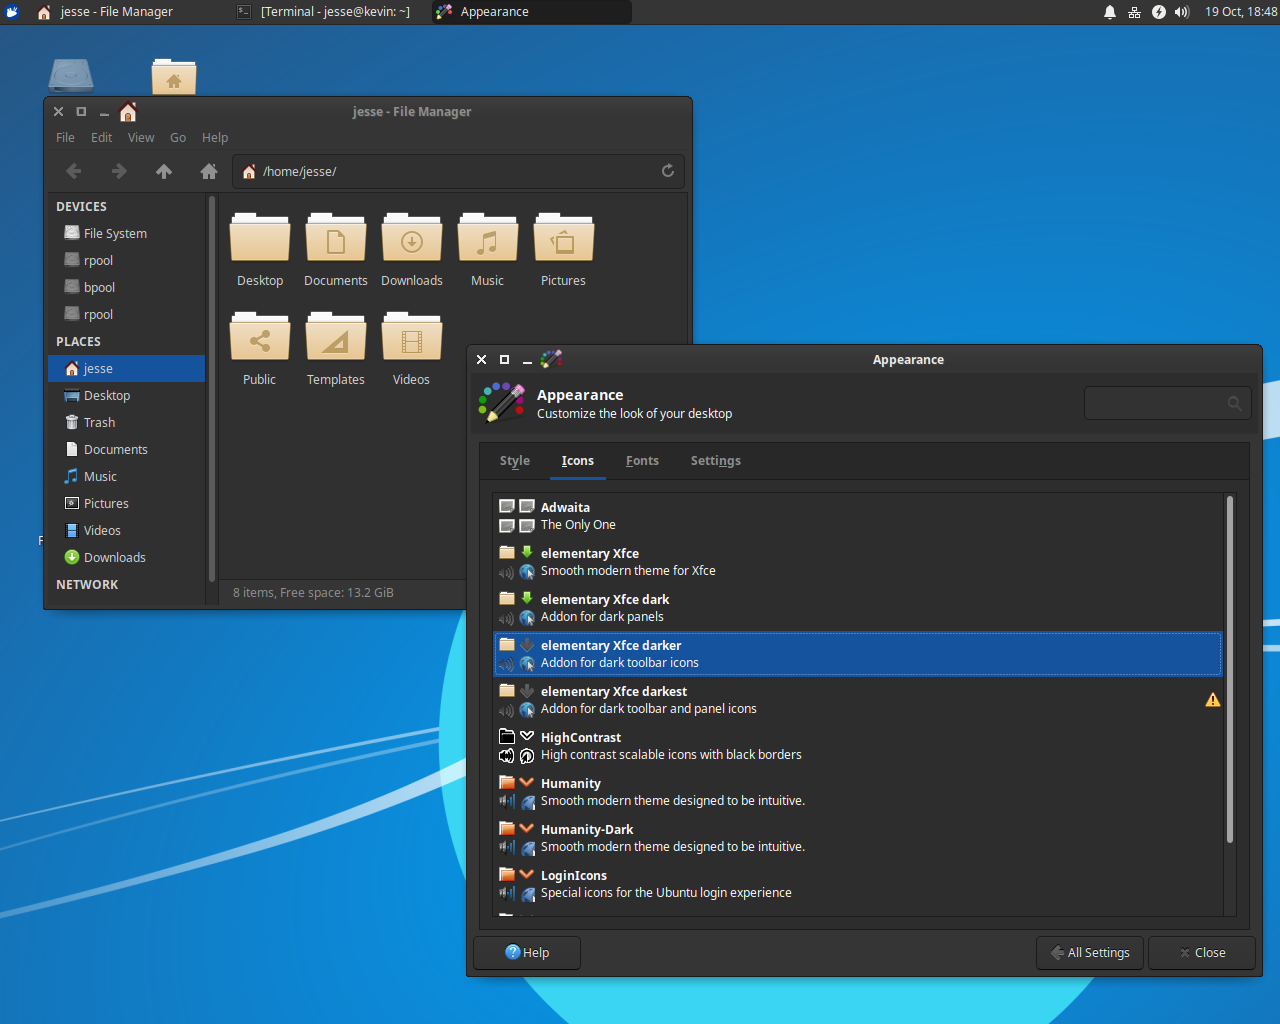Reload the /home/jesse/ location
This screenshot has height=1024, width=1280.
click(668, 171)
